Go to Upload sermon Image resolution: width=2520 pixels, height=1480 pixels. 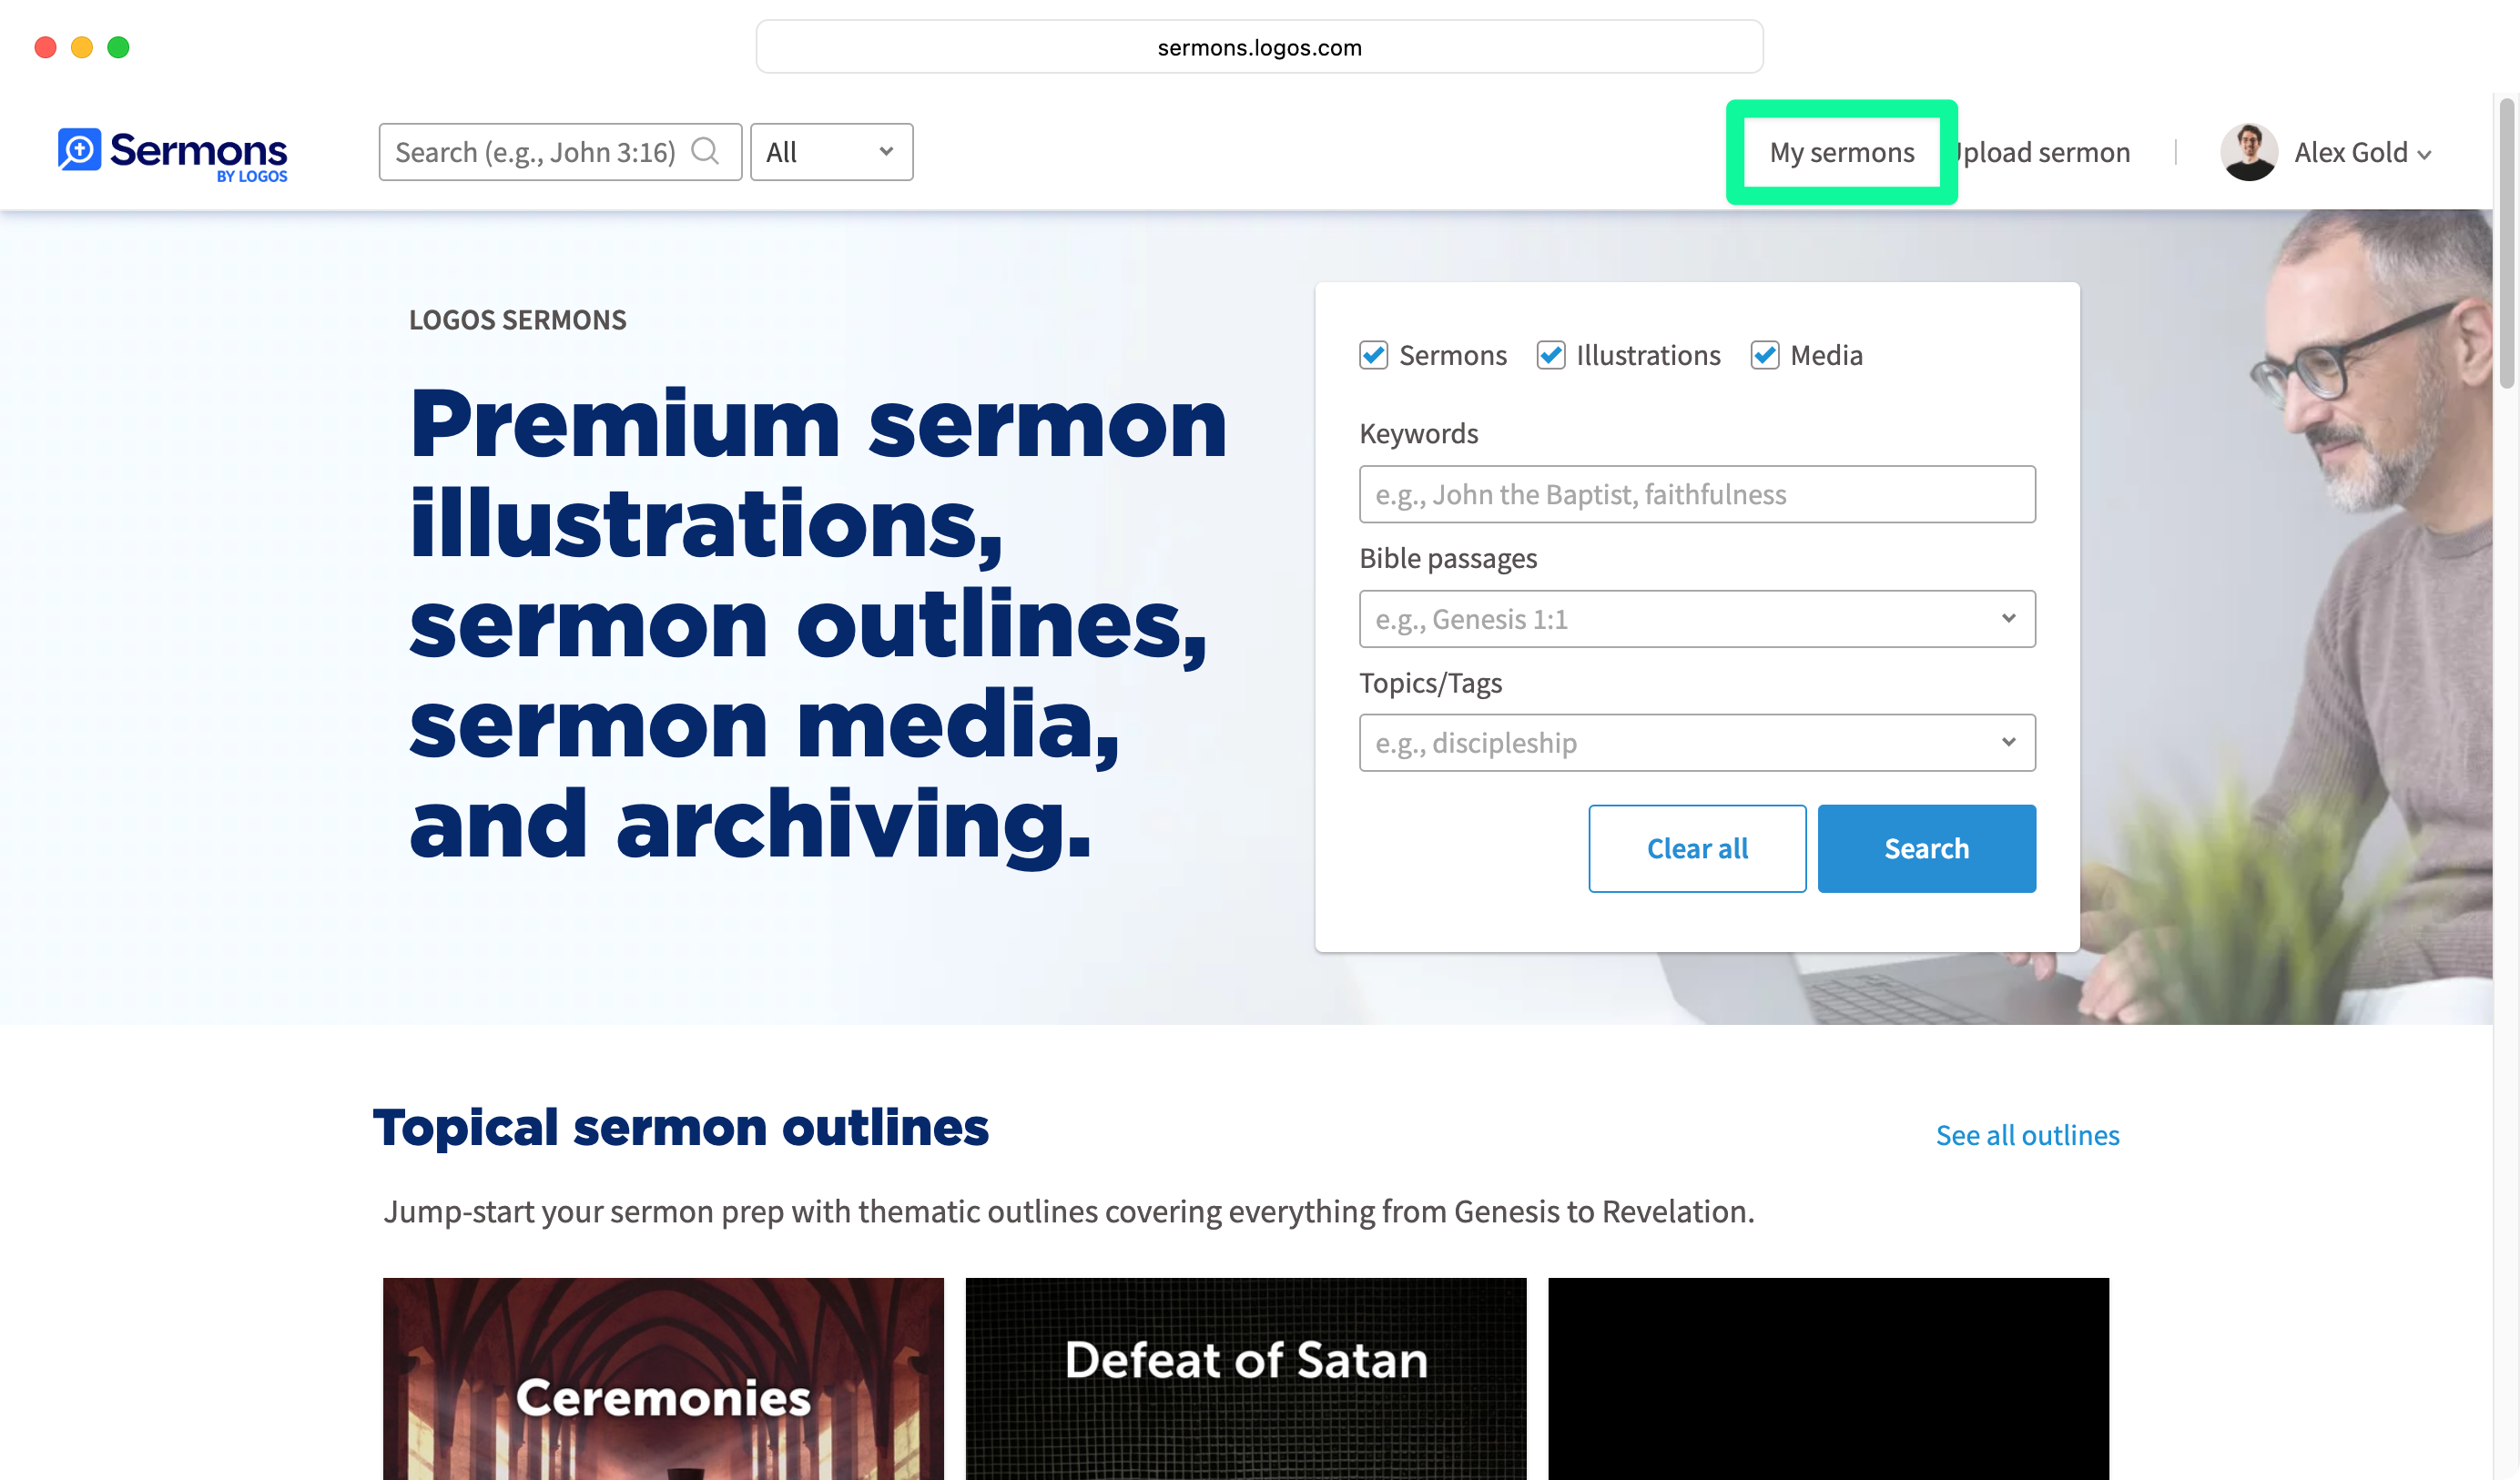tap(2045, 152)
